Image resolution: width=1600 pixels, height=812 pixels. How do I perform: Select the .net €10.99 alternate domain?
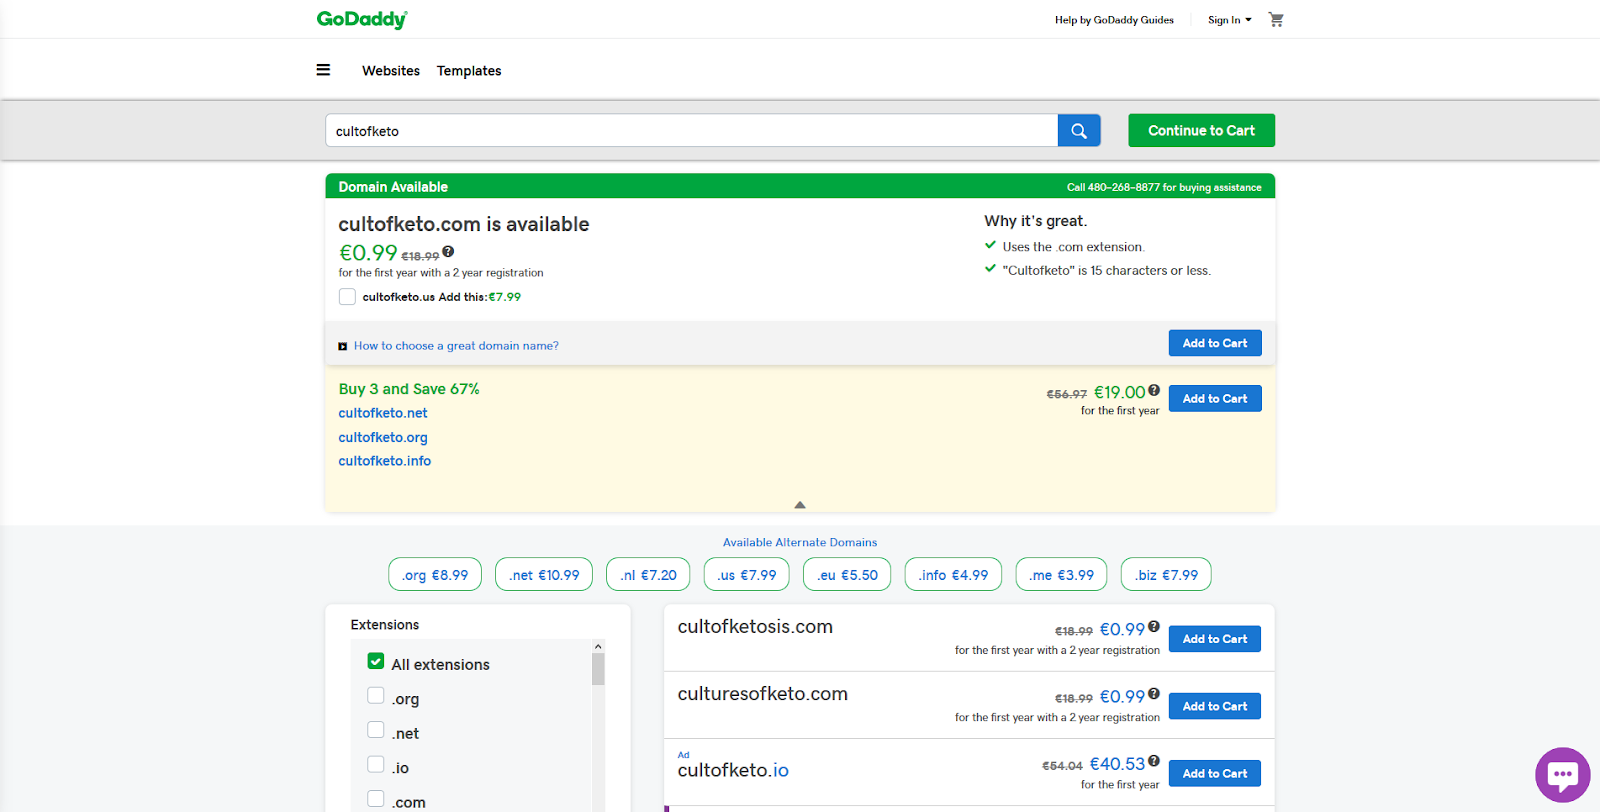(x=544, y=575)
